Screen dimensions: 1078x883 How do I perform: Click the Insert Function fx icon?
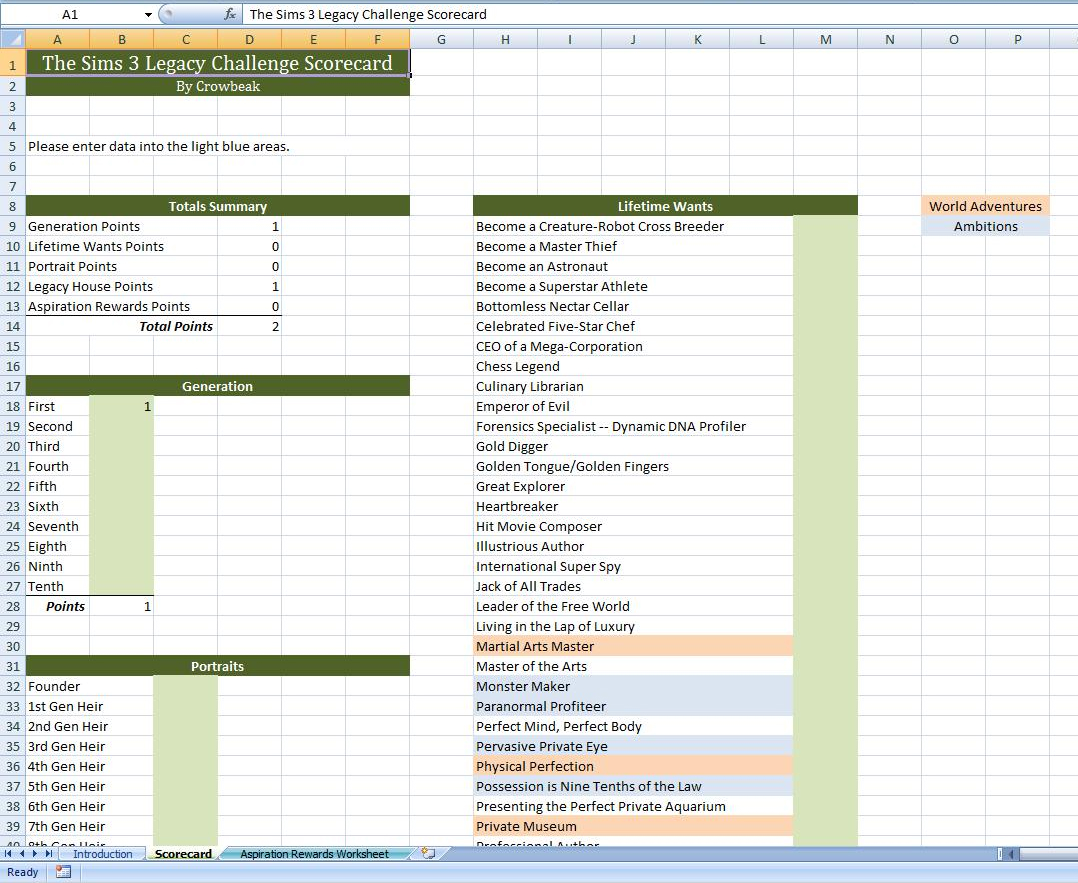point(230,14)
